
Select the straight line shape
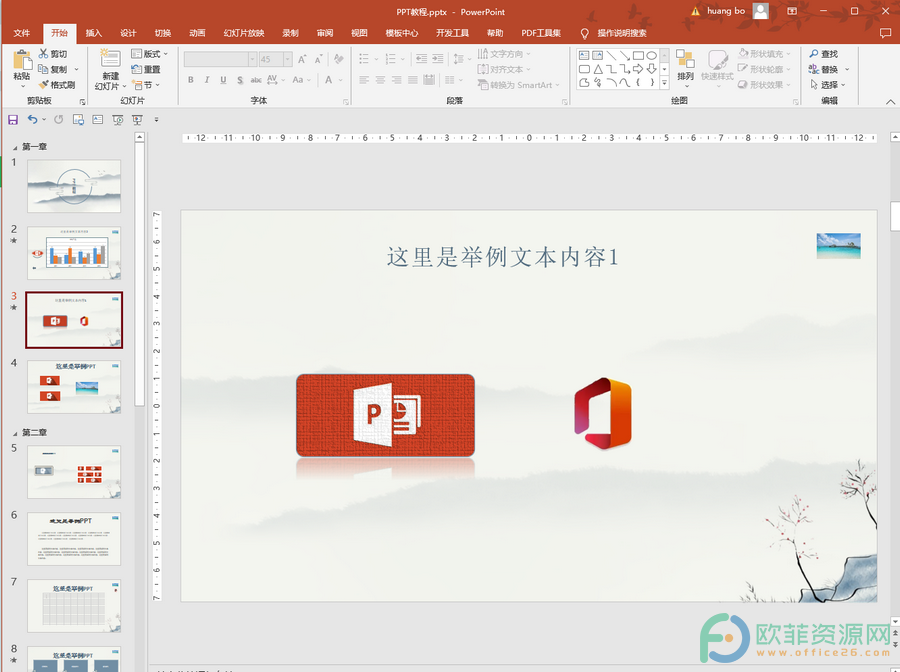(x=611, y=56)
